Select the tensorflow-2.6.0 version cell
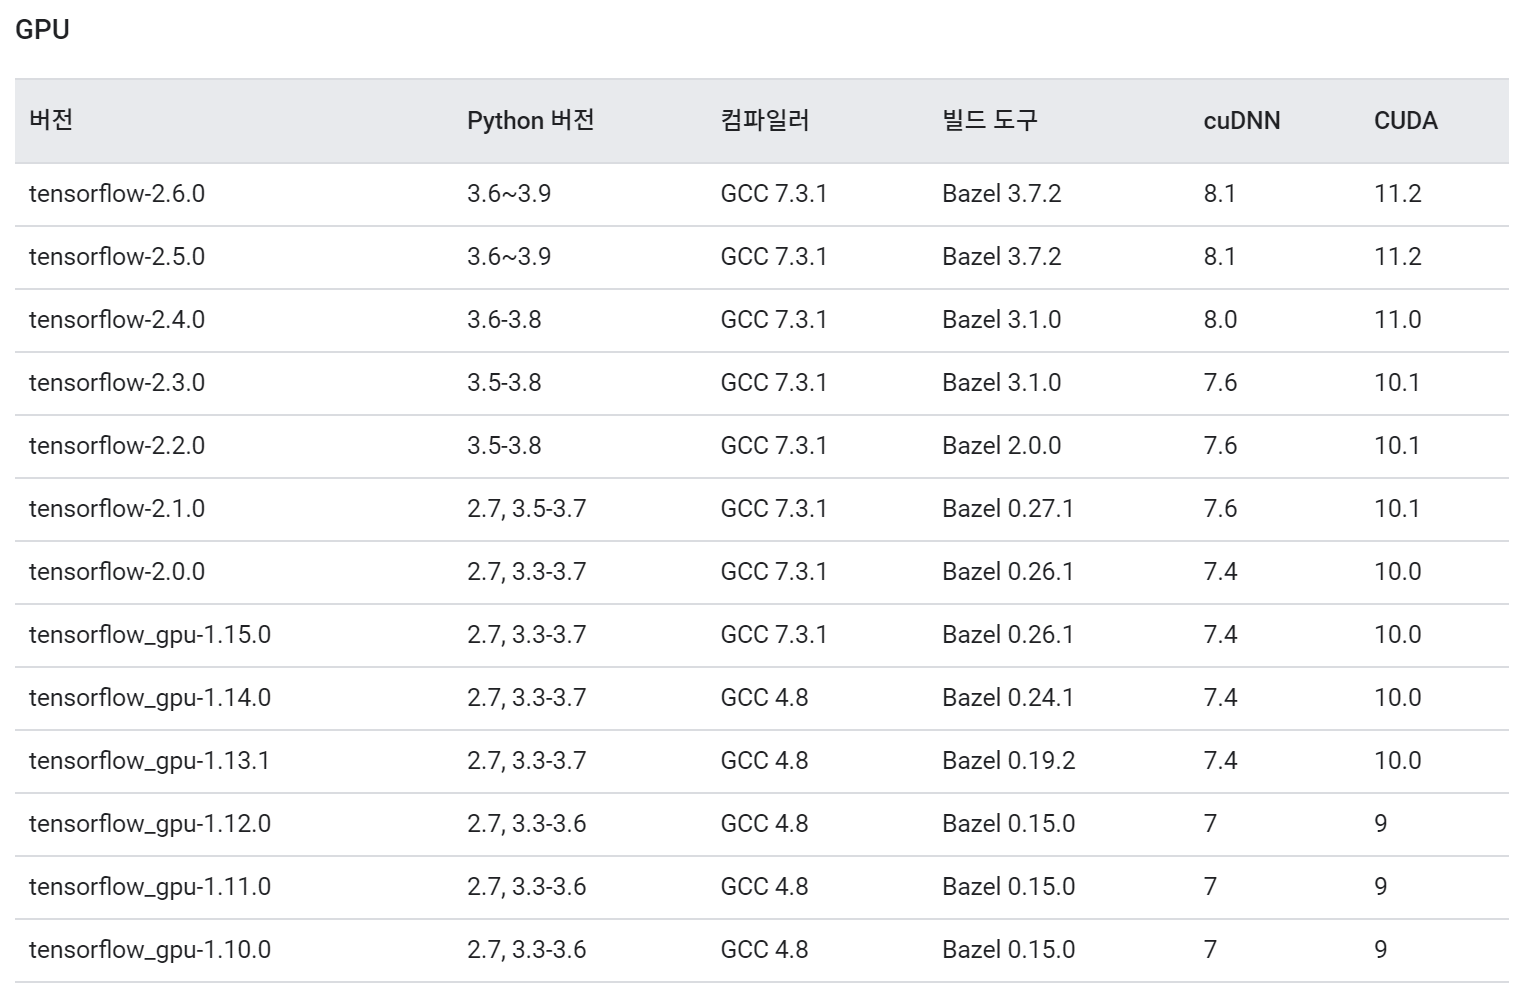 point(116,194)
